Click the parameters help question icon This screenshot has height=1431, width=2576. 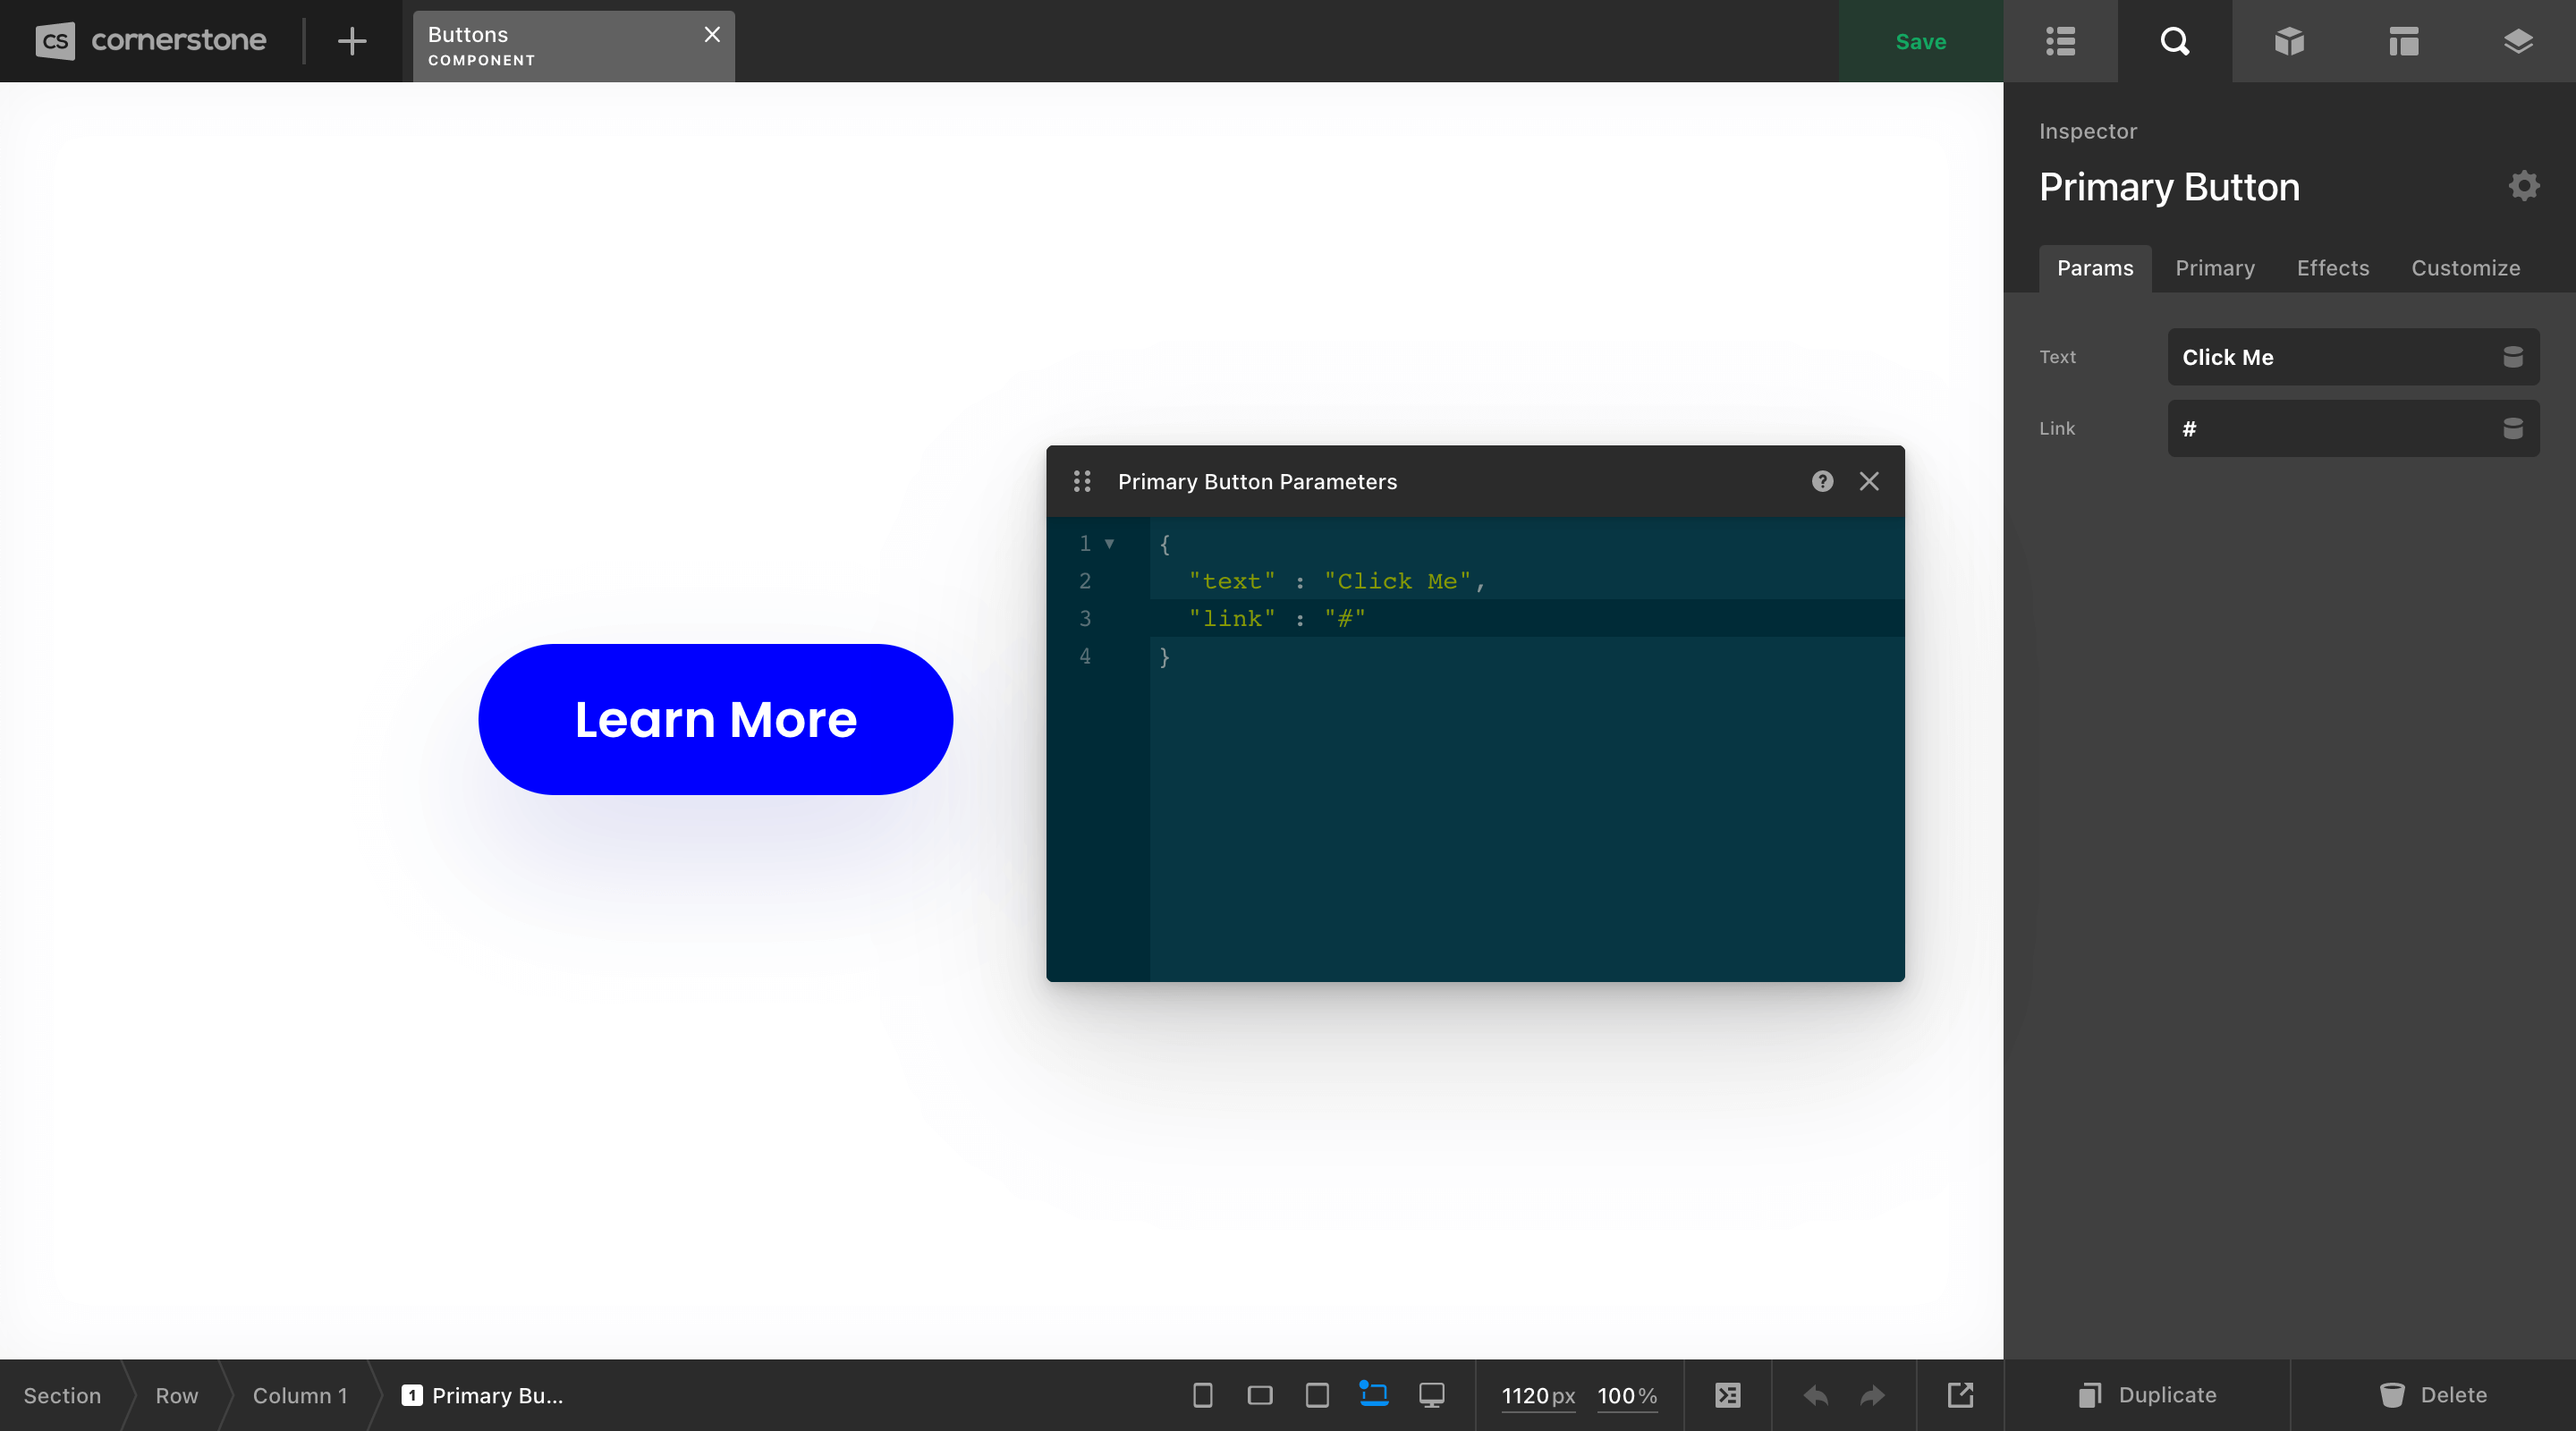tap(1822, 481)
